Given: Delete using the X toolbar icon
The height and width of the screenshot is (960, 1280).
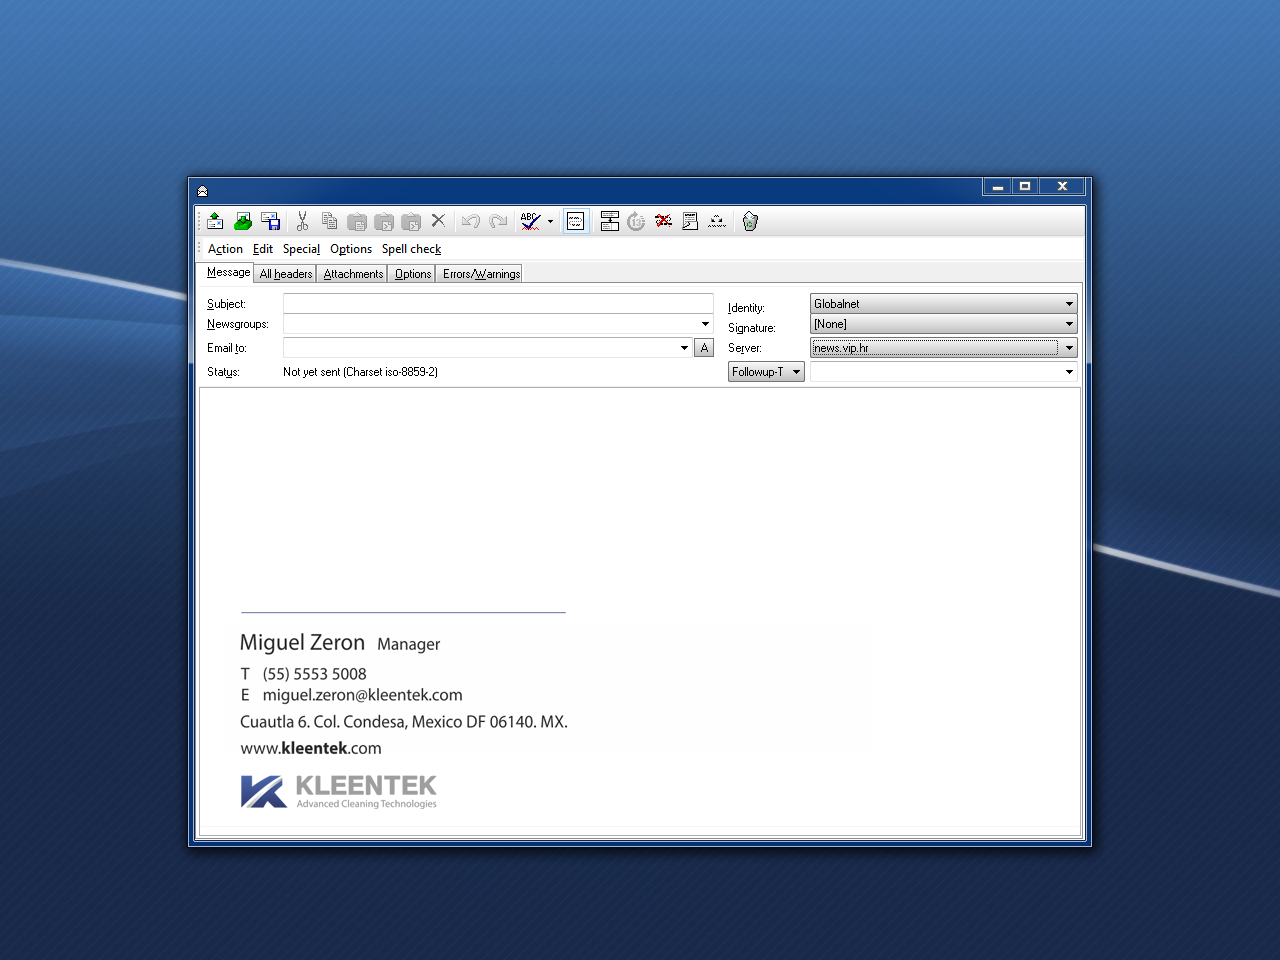Looking at the screenshot, I should (x=438, y=221).
